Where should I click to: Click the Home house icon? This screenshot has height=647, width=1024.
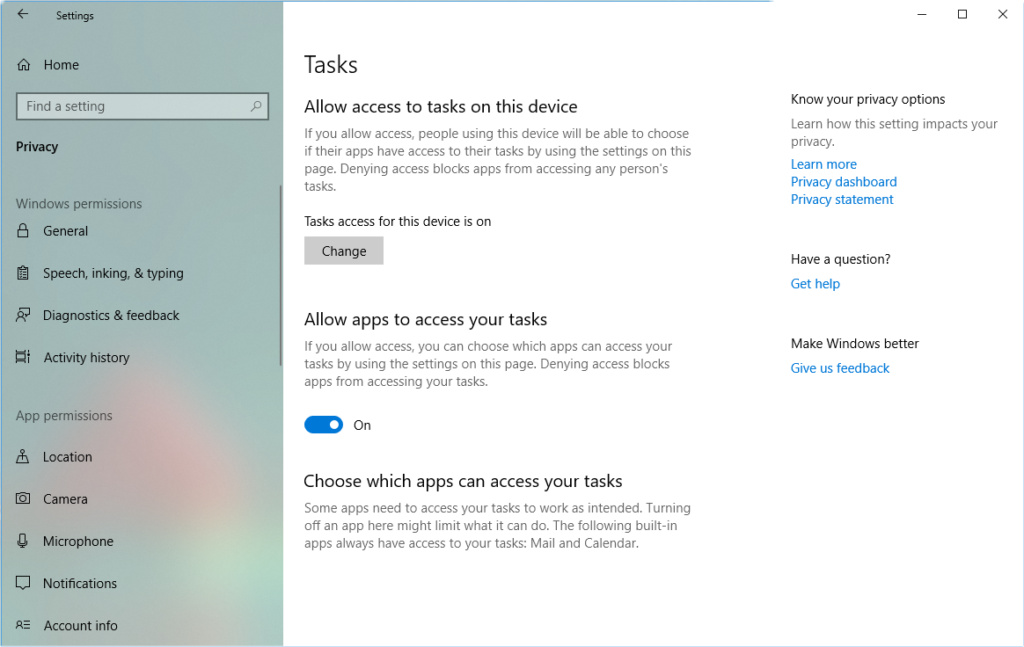pyautogui.click(x=24, y=65)
